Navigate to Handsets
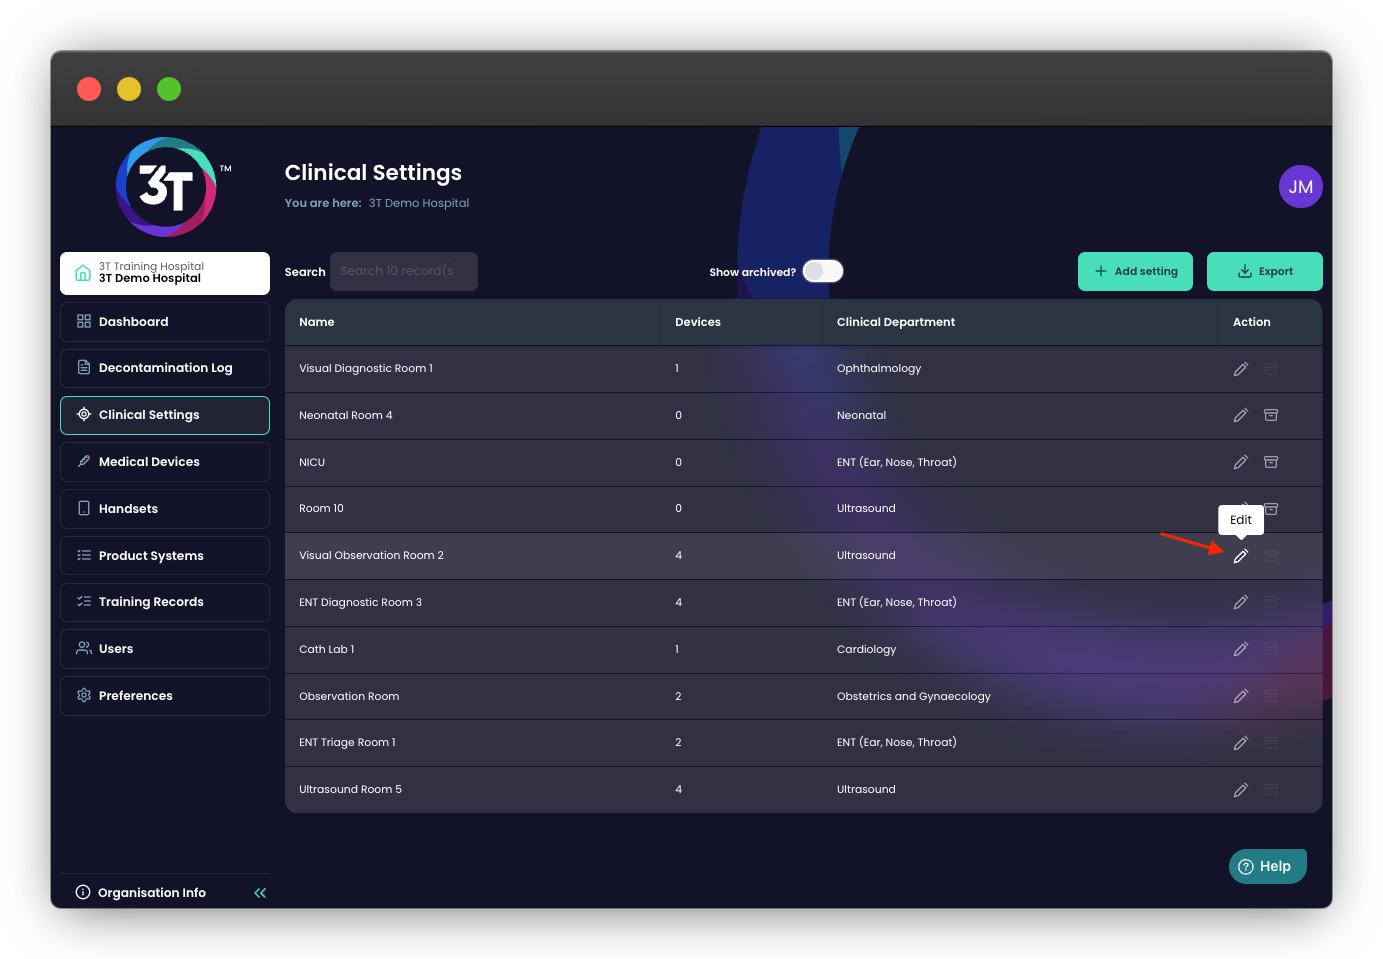1383x959 pixels. [x=165, y=509]
